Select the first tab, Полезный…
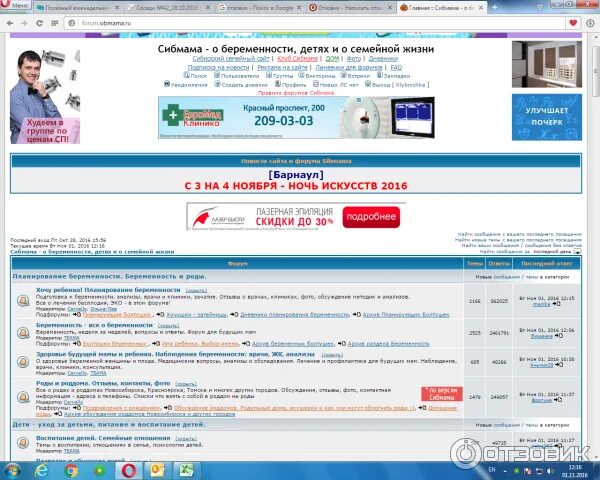600x480 pixels. (77, 8)
